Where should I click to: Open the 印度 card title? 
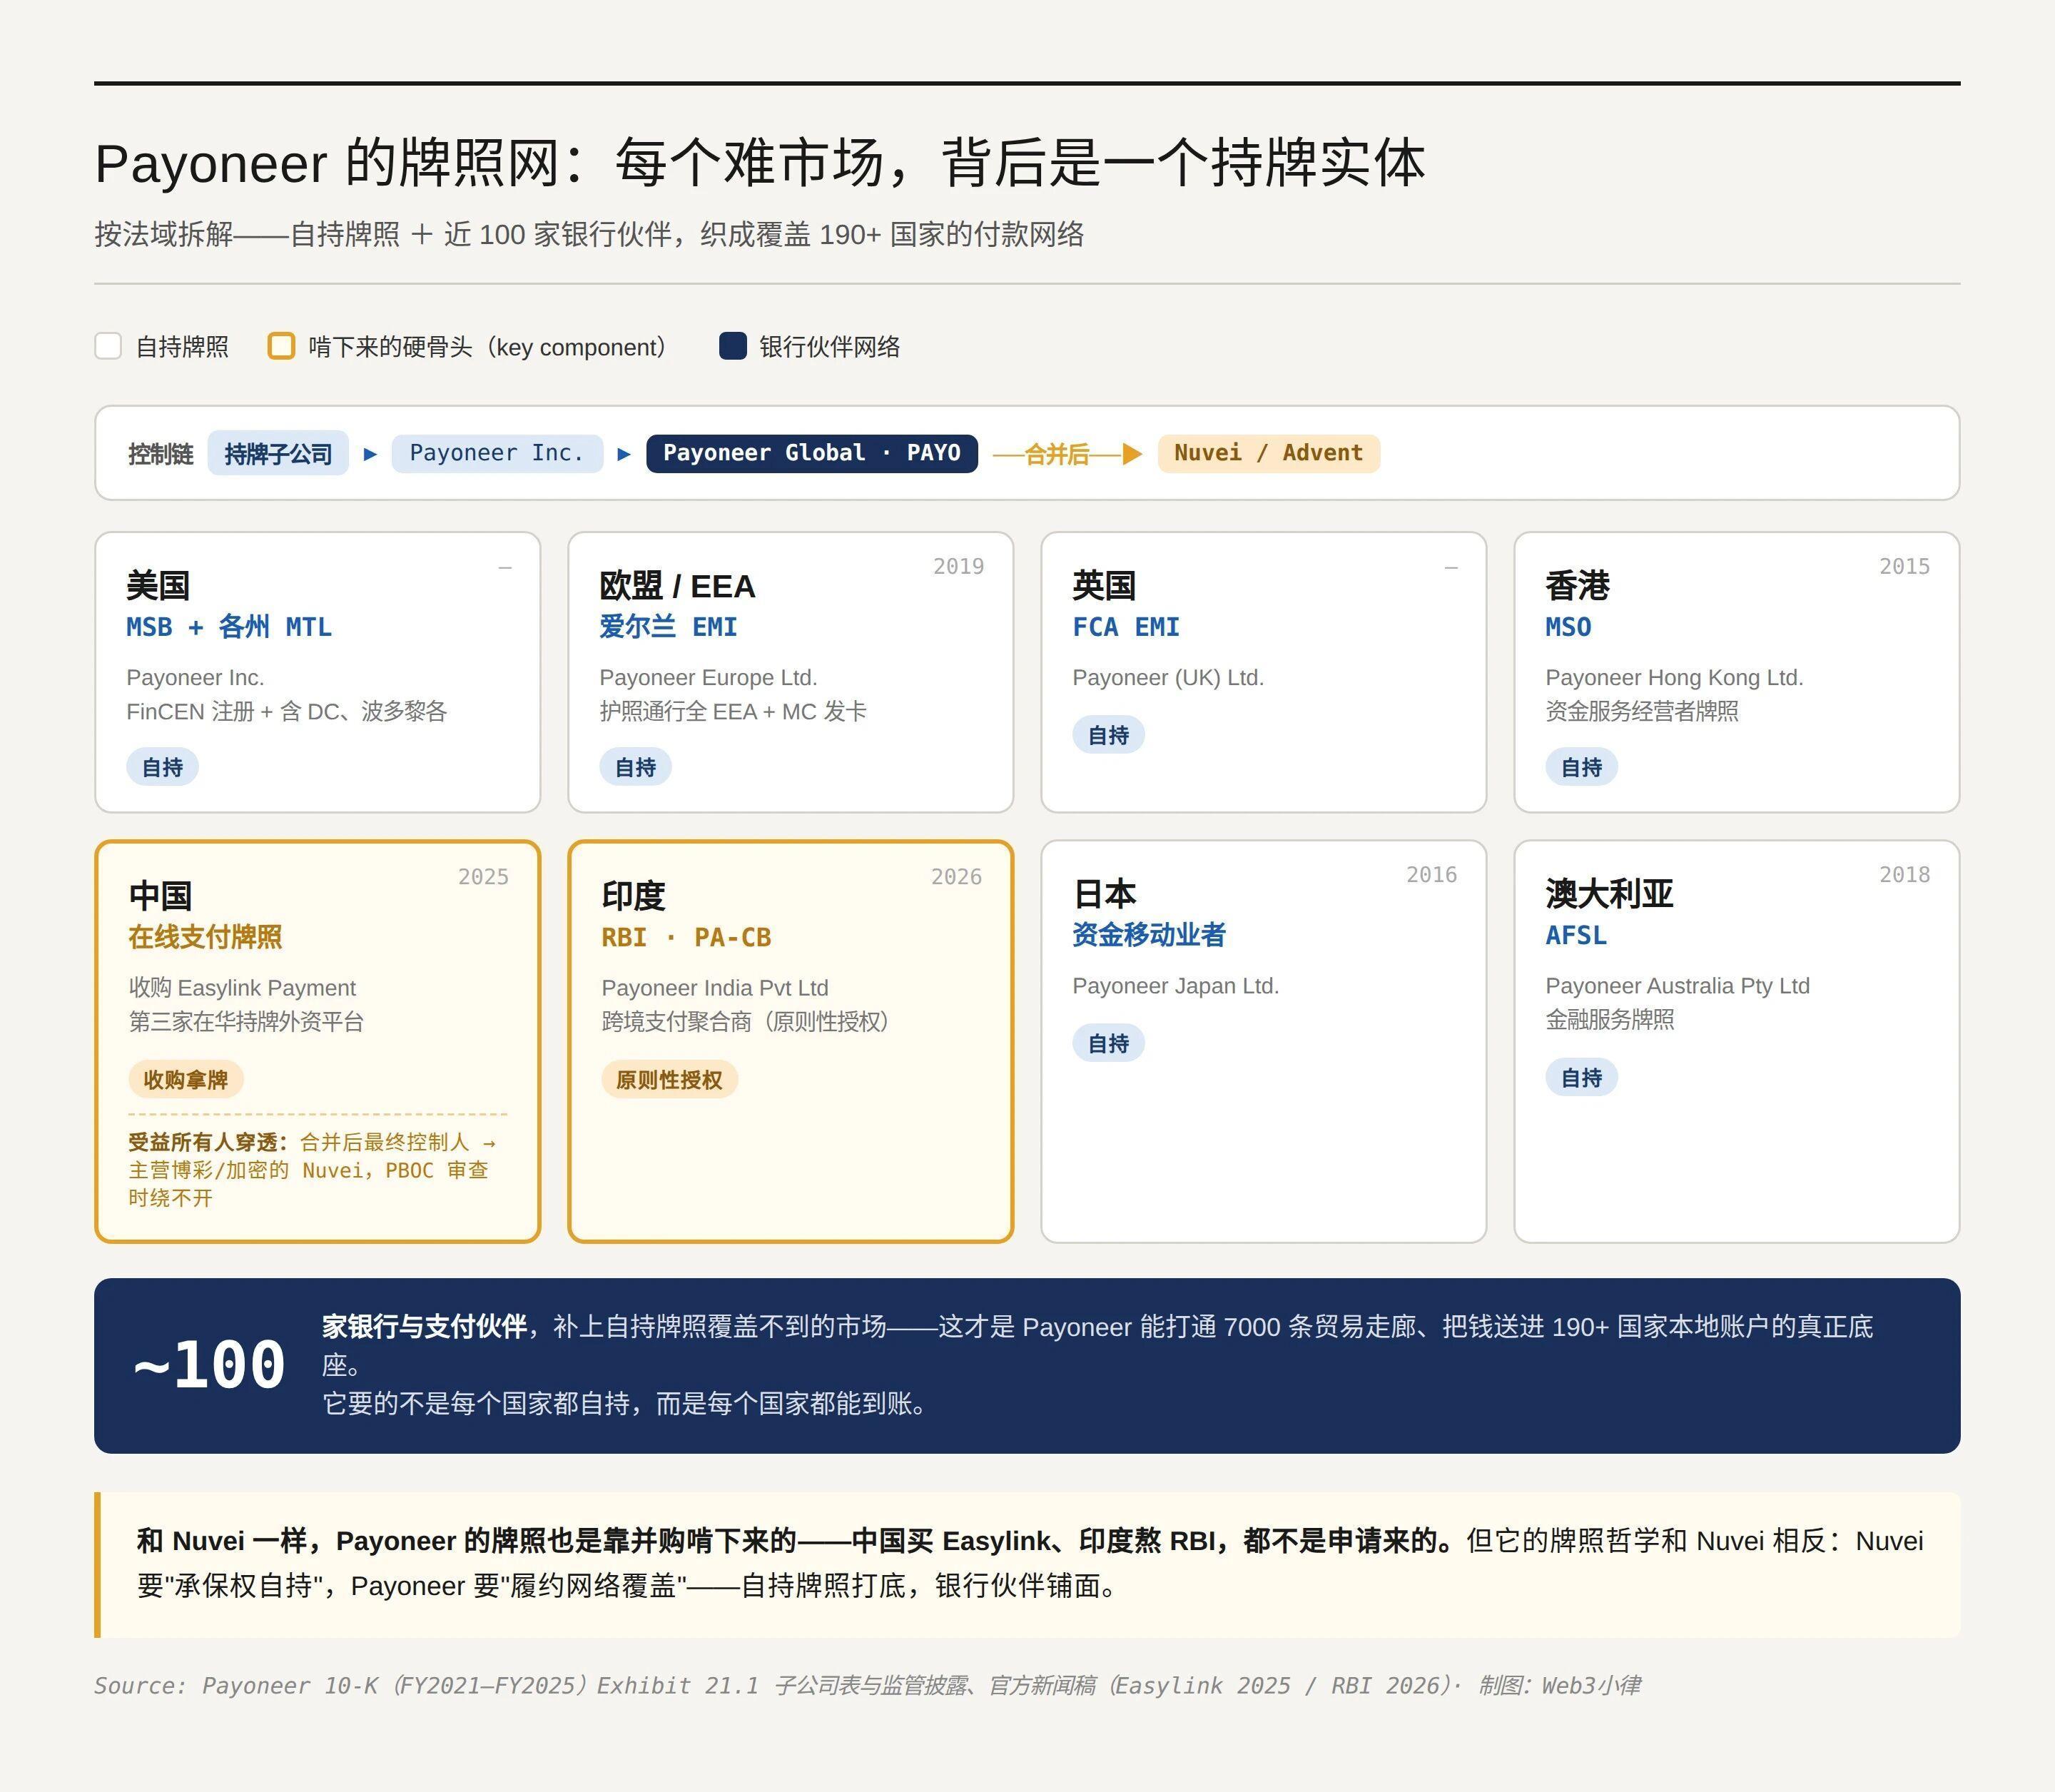click(633, 895)
